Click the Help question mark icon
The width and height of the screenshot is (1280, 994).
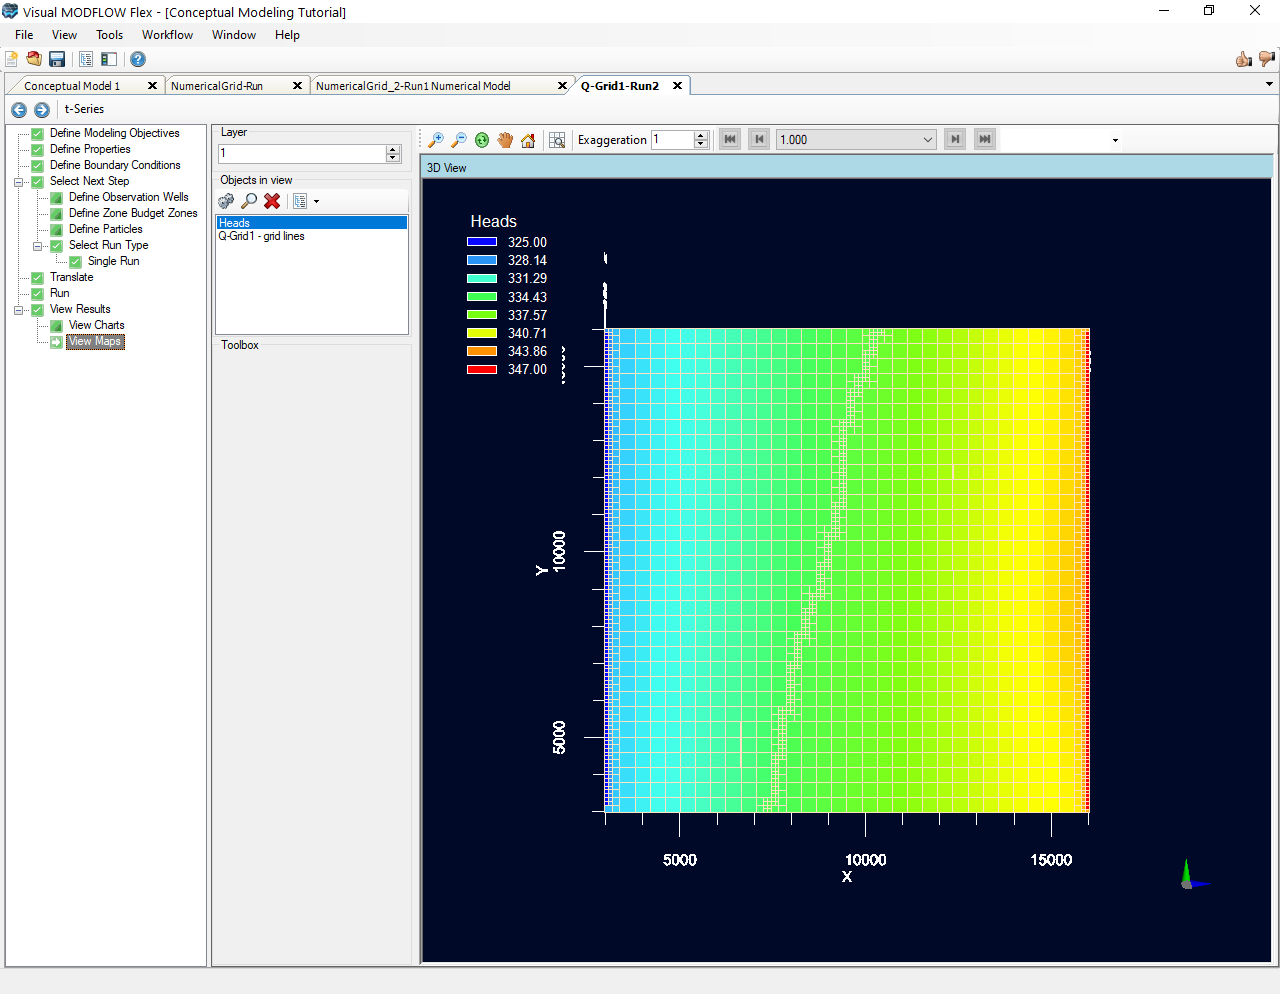(x=137, y=59)
